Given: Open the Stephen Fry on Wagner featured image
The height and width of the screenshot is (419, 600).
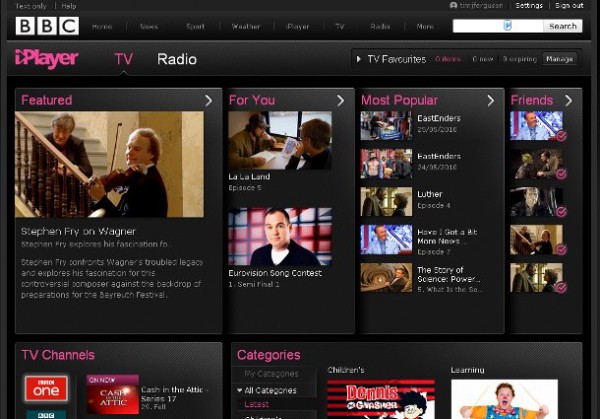Looking at the screenshot, I should (x=109, y=165).
